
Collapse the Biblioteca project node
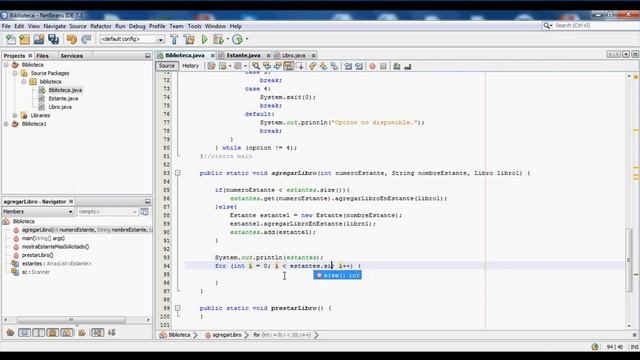tap(6, 65)
